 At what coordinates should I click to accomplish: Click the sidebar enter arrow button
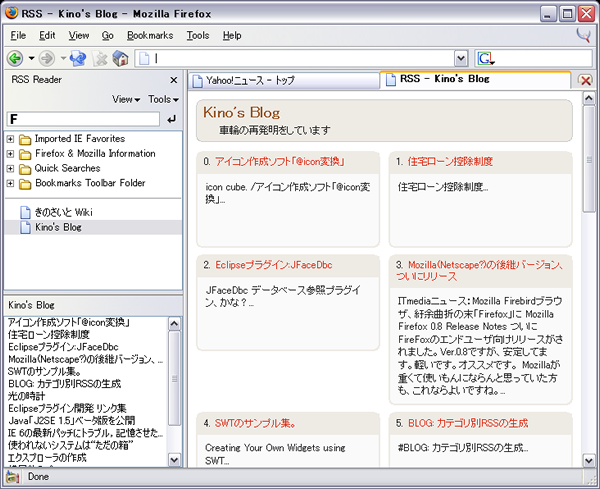click(x=171, y=119)
